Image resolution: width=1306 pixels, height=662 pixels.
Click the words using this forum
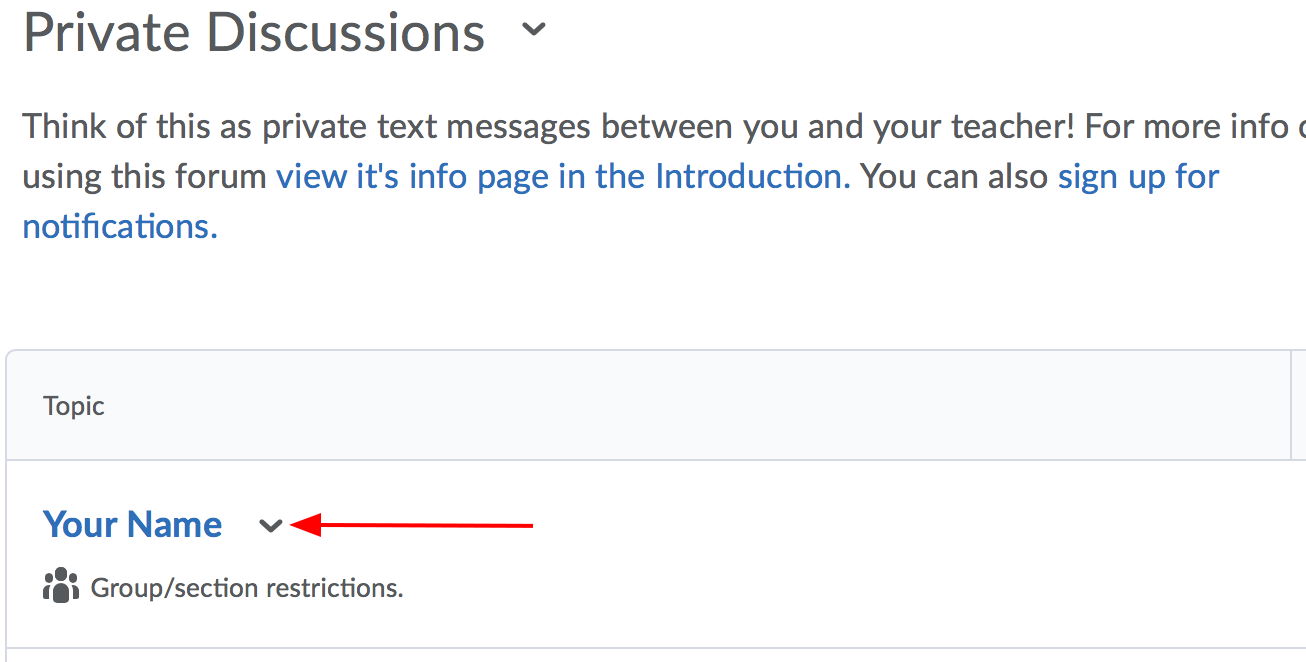(x=146, y=177)
